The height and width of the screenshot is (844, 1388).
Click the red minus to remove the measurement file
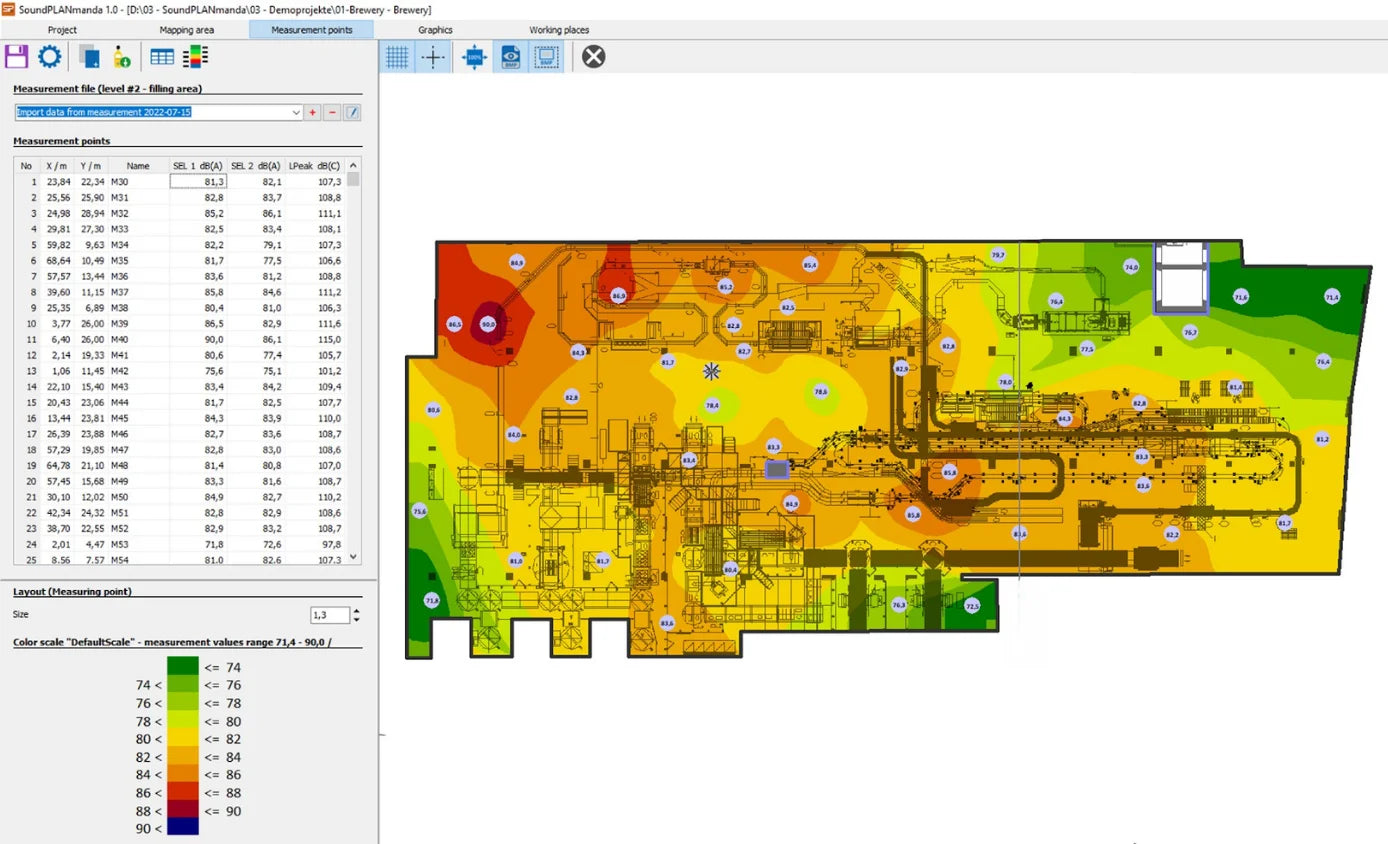tap(332, 112)
